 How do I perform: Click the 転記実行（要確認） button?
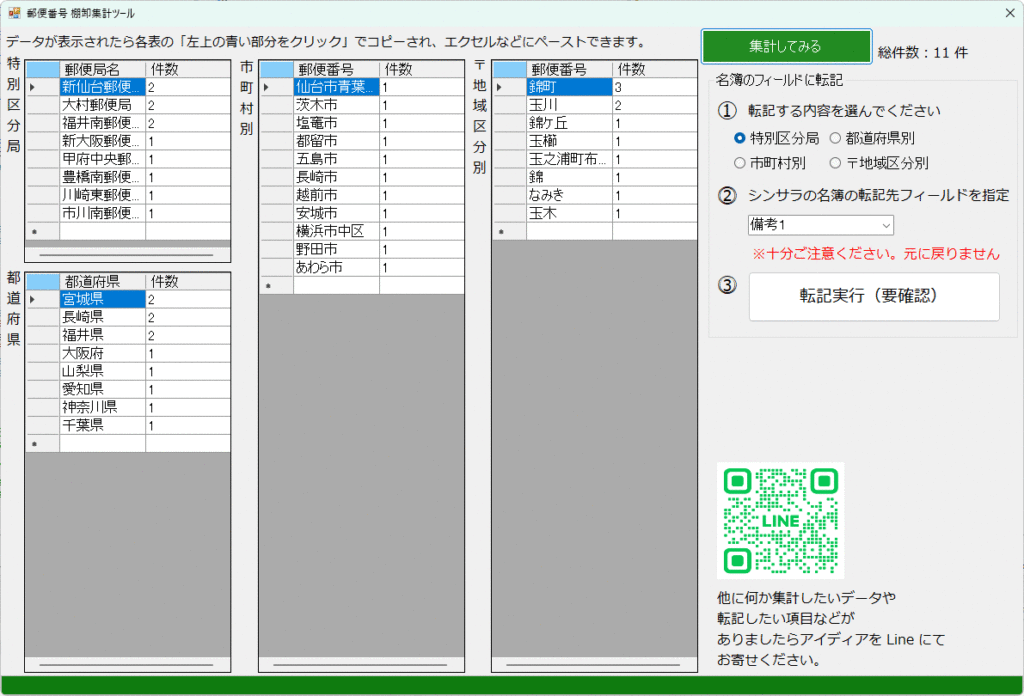click(874, 297)
